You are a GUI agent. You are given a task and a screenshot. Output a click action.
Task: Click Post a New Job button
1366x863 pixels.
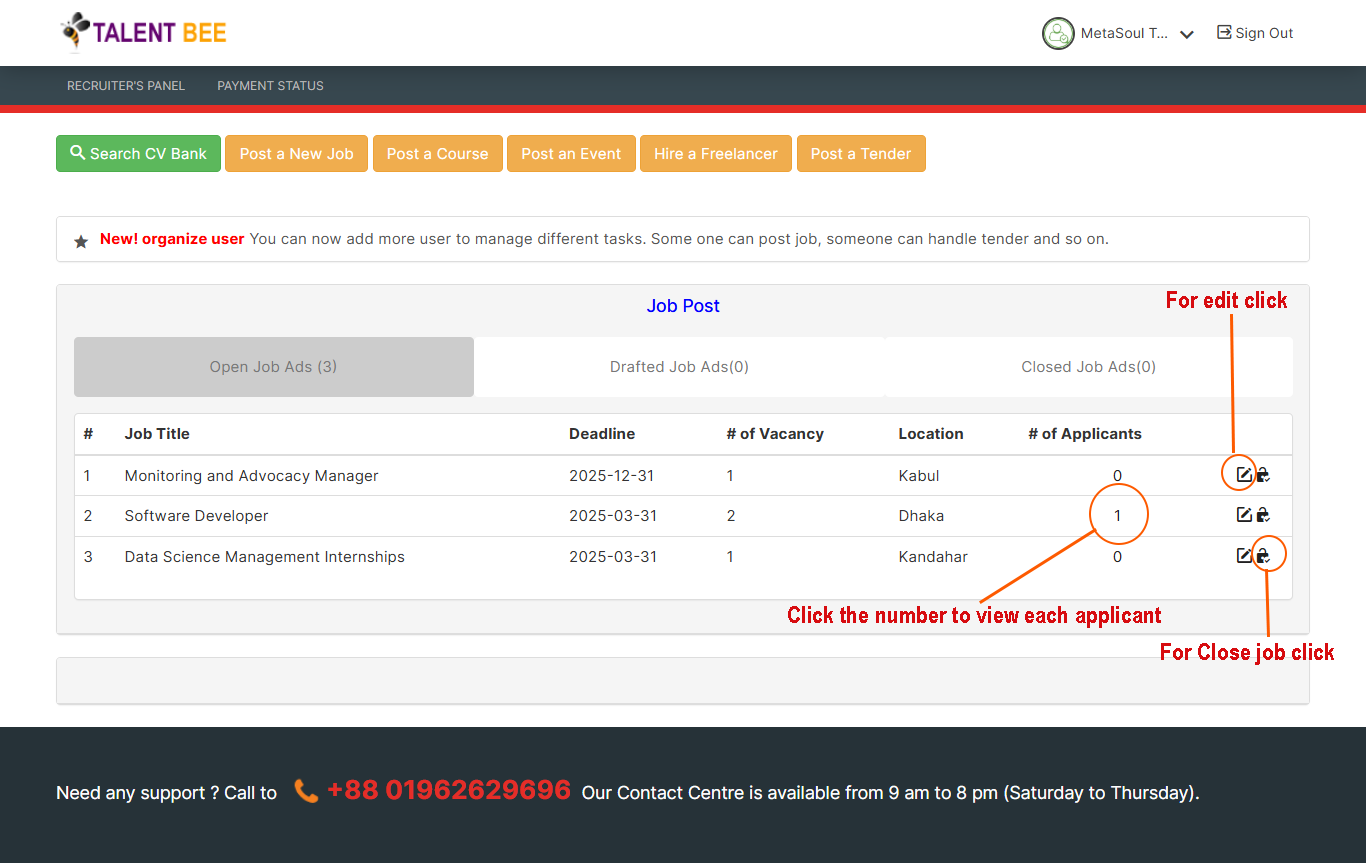pos(296,154)
